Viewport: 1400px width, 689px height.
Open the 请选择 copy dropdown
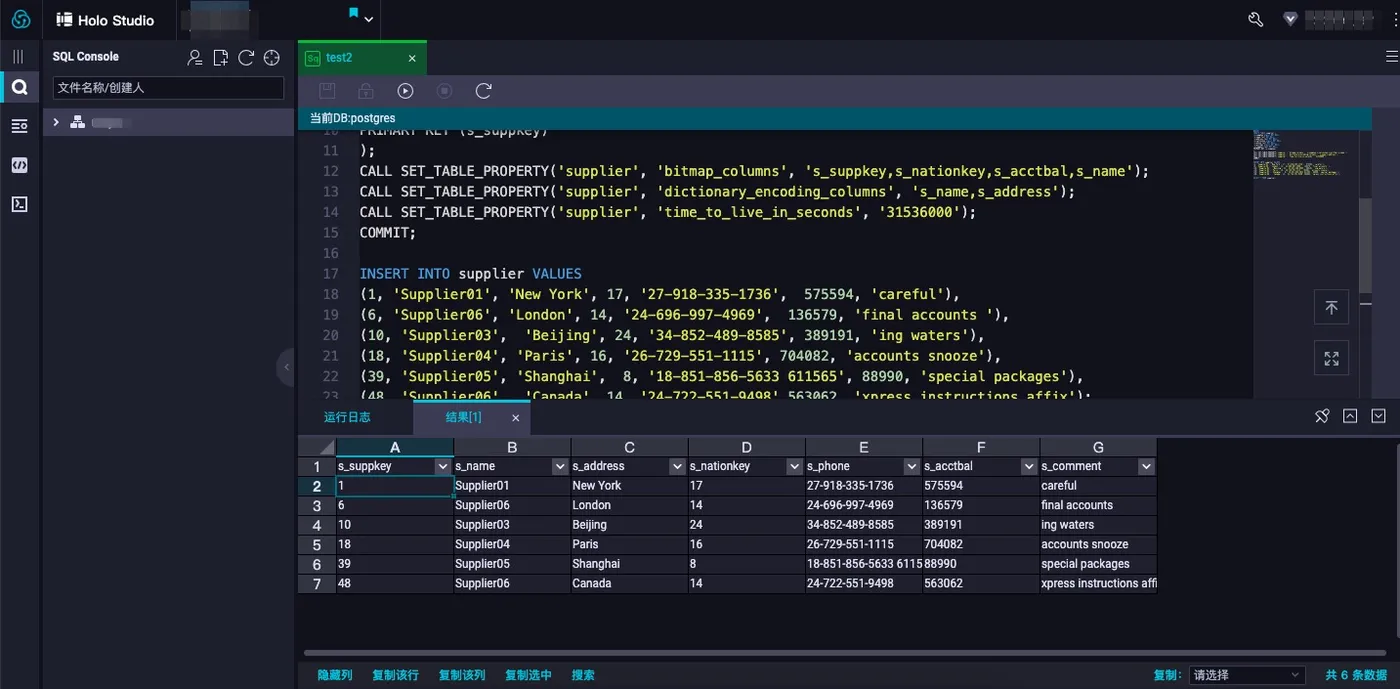point(1246,675)
